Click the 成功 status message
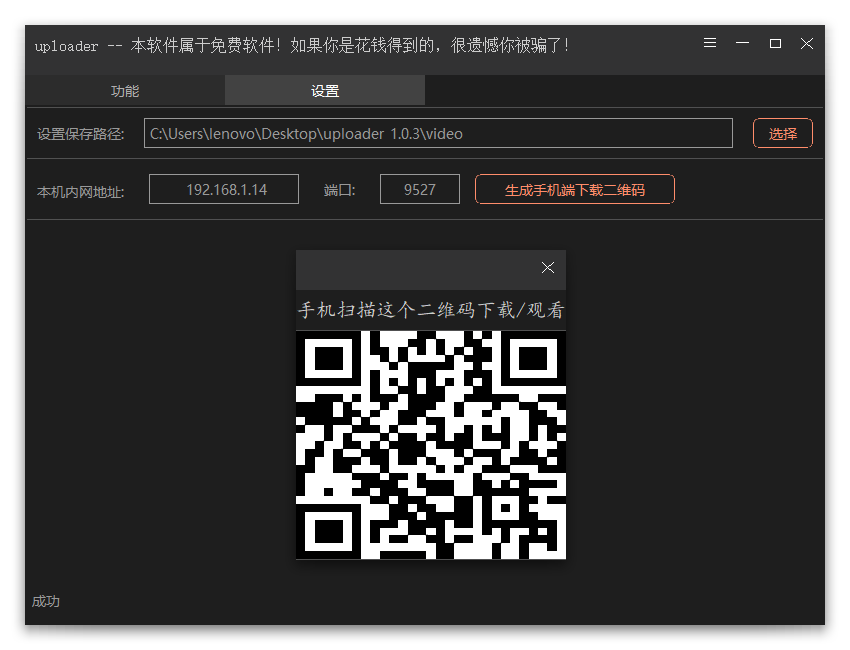 coord(46,601)
